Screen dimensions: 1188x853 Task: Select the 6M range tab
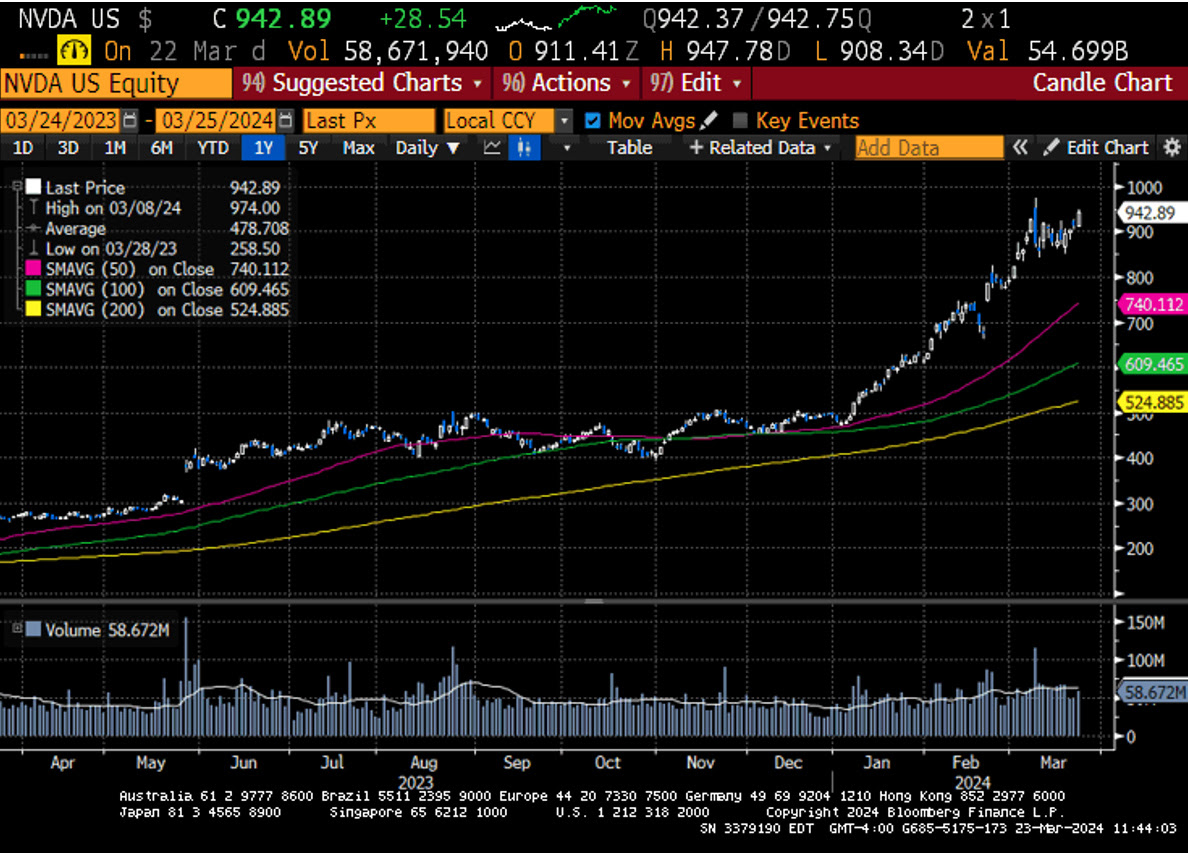coord(161,148)
